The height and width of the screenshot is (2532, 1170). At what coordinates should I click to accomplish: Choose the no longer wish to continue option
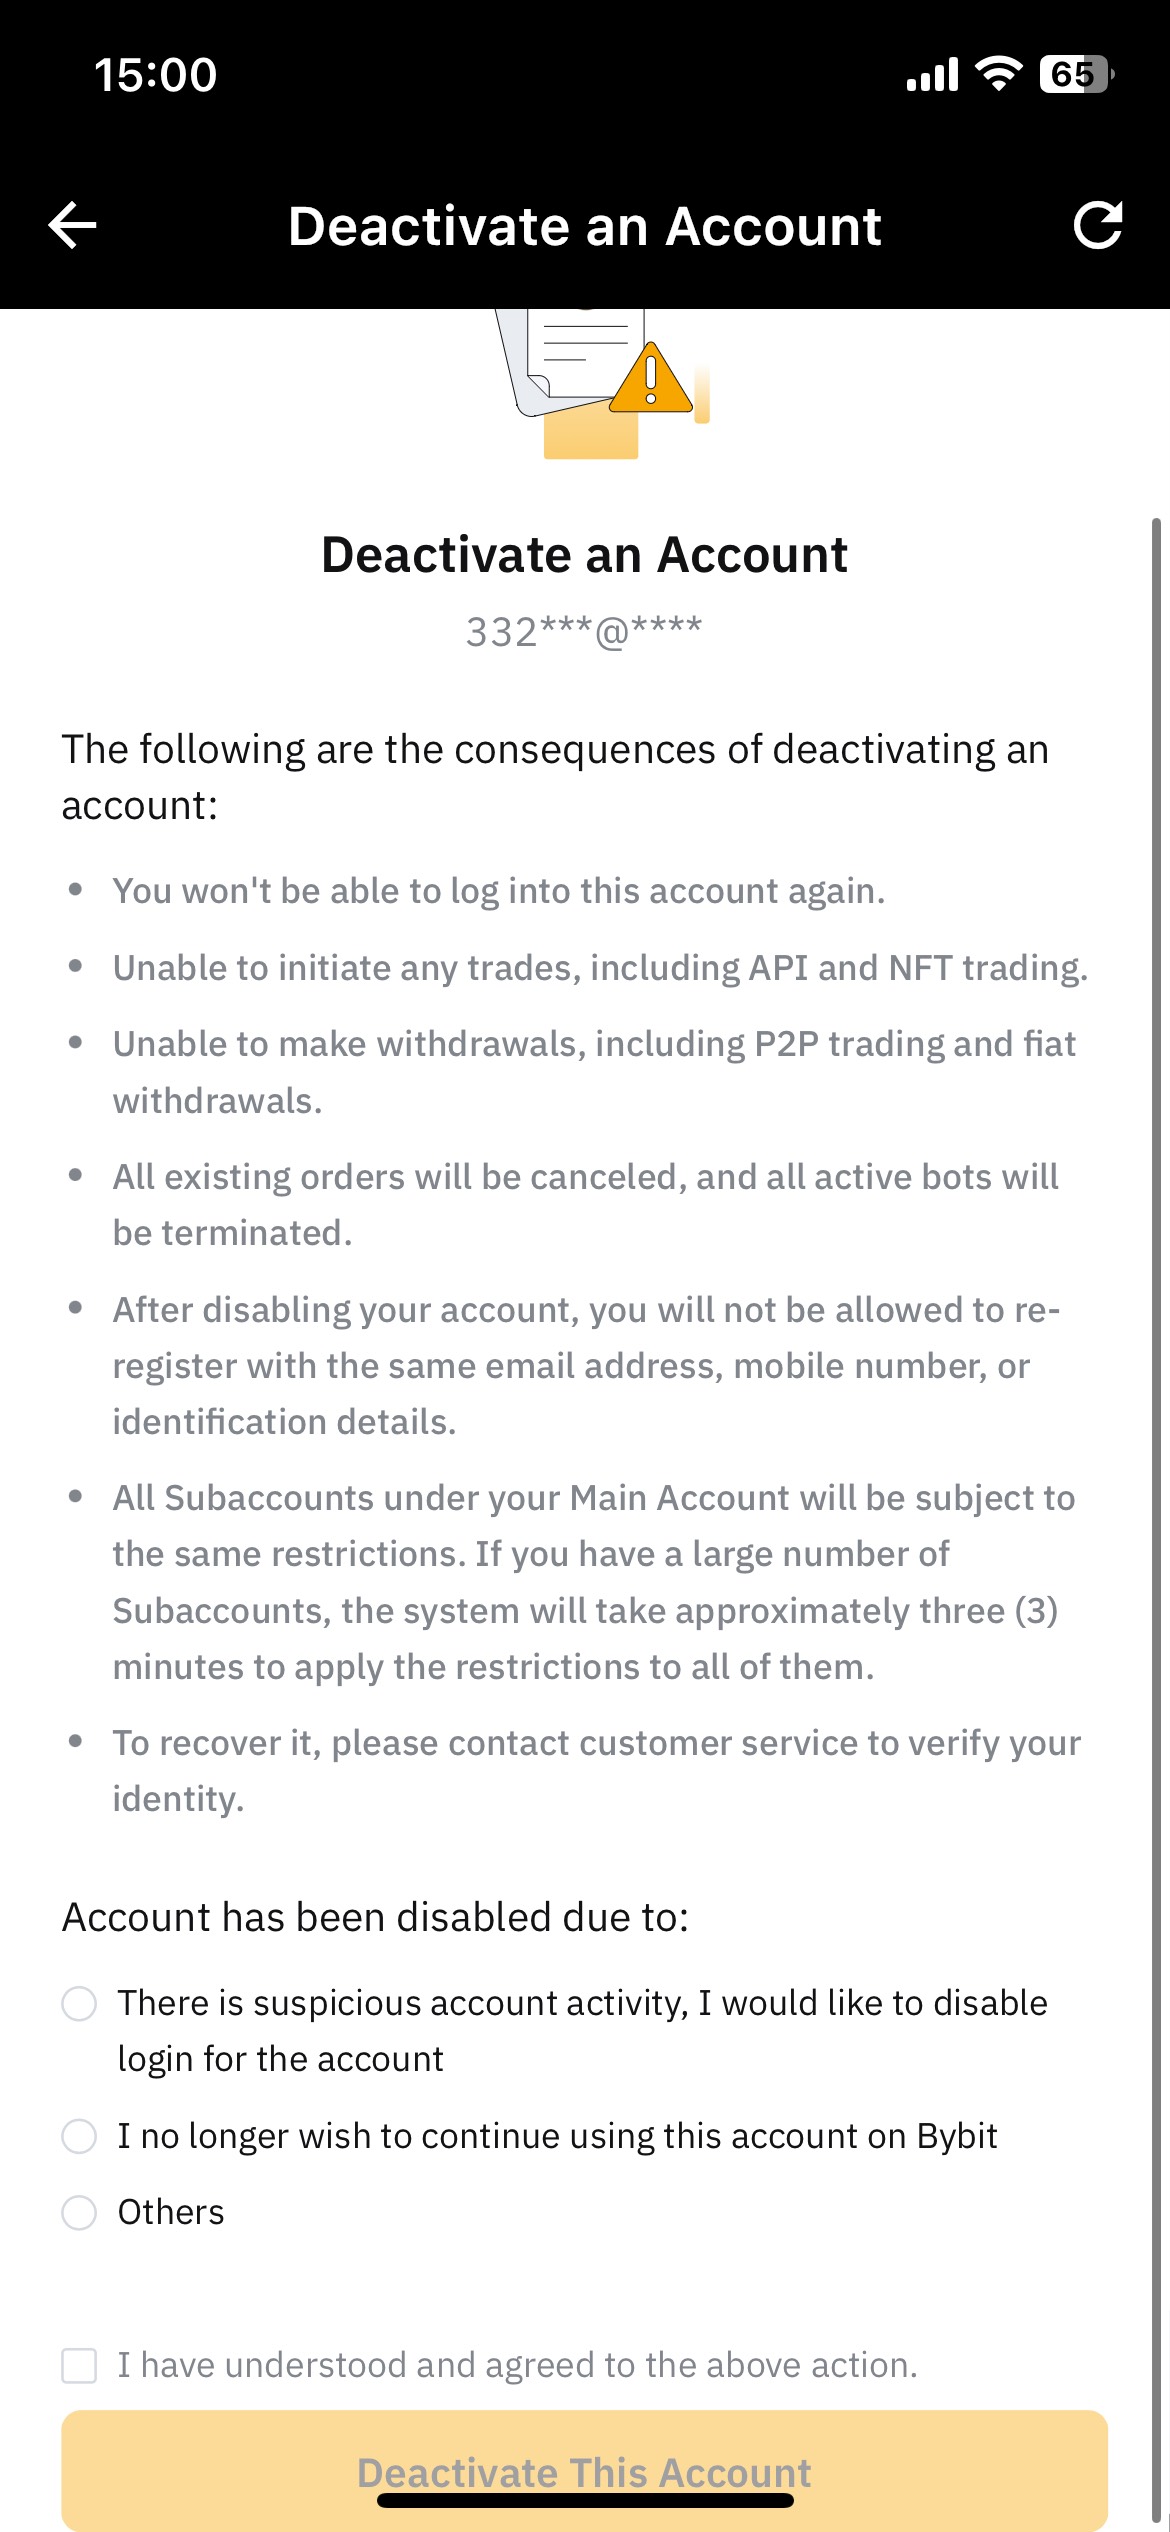click(79, 2136)
